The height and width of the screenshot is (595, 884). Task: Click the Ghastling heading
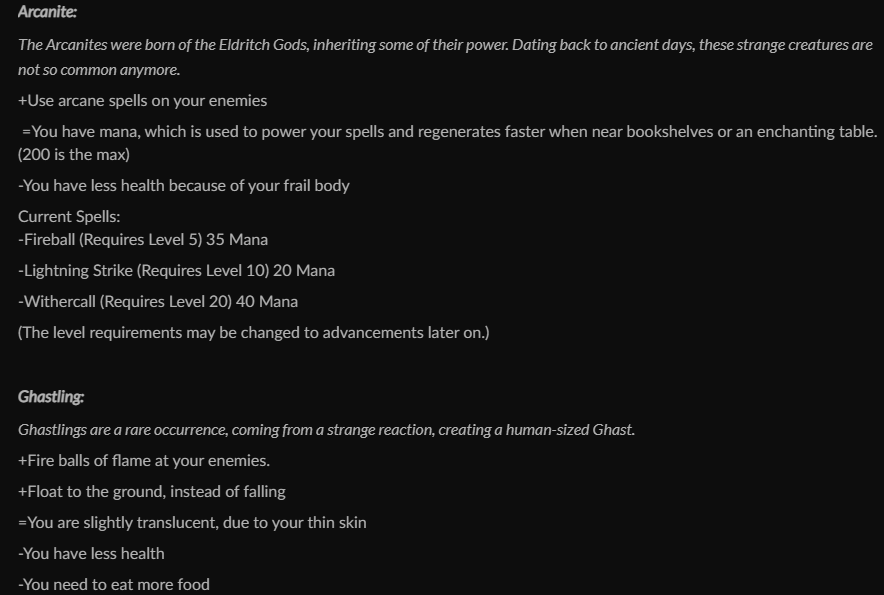(x=50, y=397)
